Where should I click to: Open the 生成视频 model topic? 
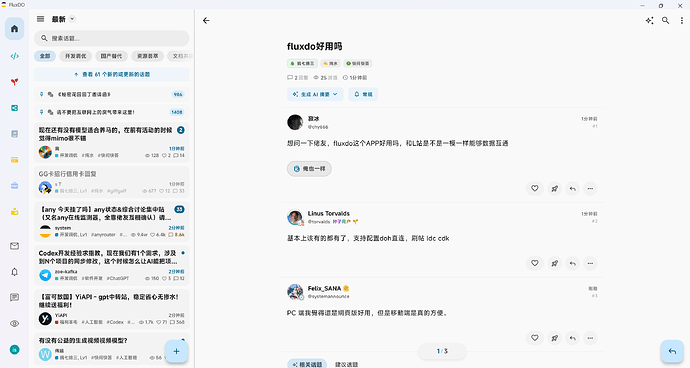click(x=112, y=348)
